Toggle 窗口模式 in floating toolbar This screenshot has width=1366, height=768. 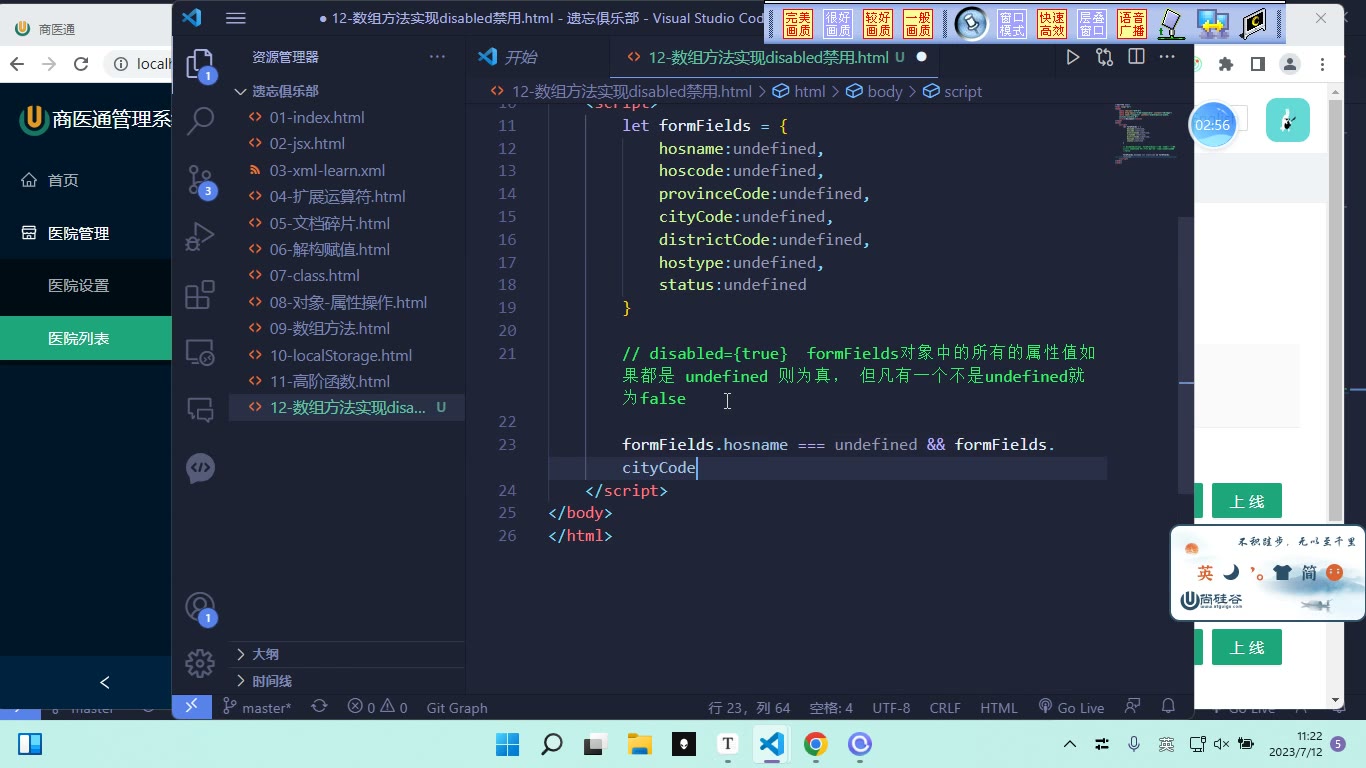(x=1012, y=24)
